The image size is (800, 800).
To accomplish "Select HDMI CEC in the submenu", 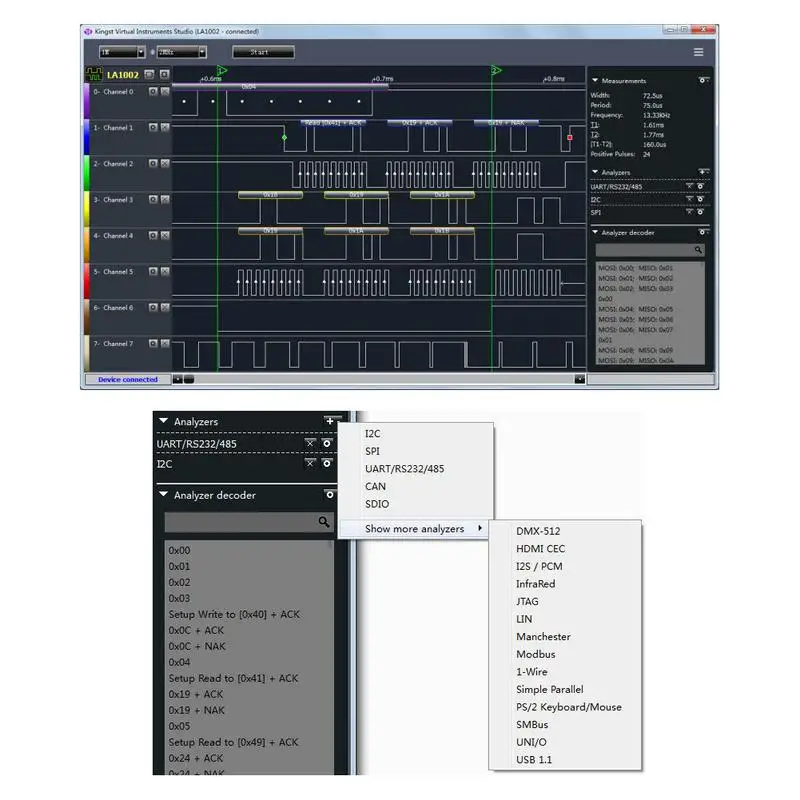I will [540, 548].
